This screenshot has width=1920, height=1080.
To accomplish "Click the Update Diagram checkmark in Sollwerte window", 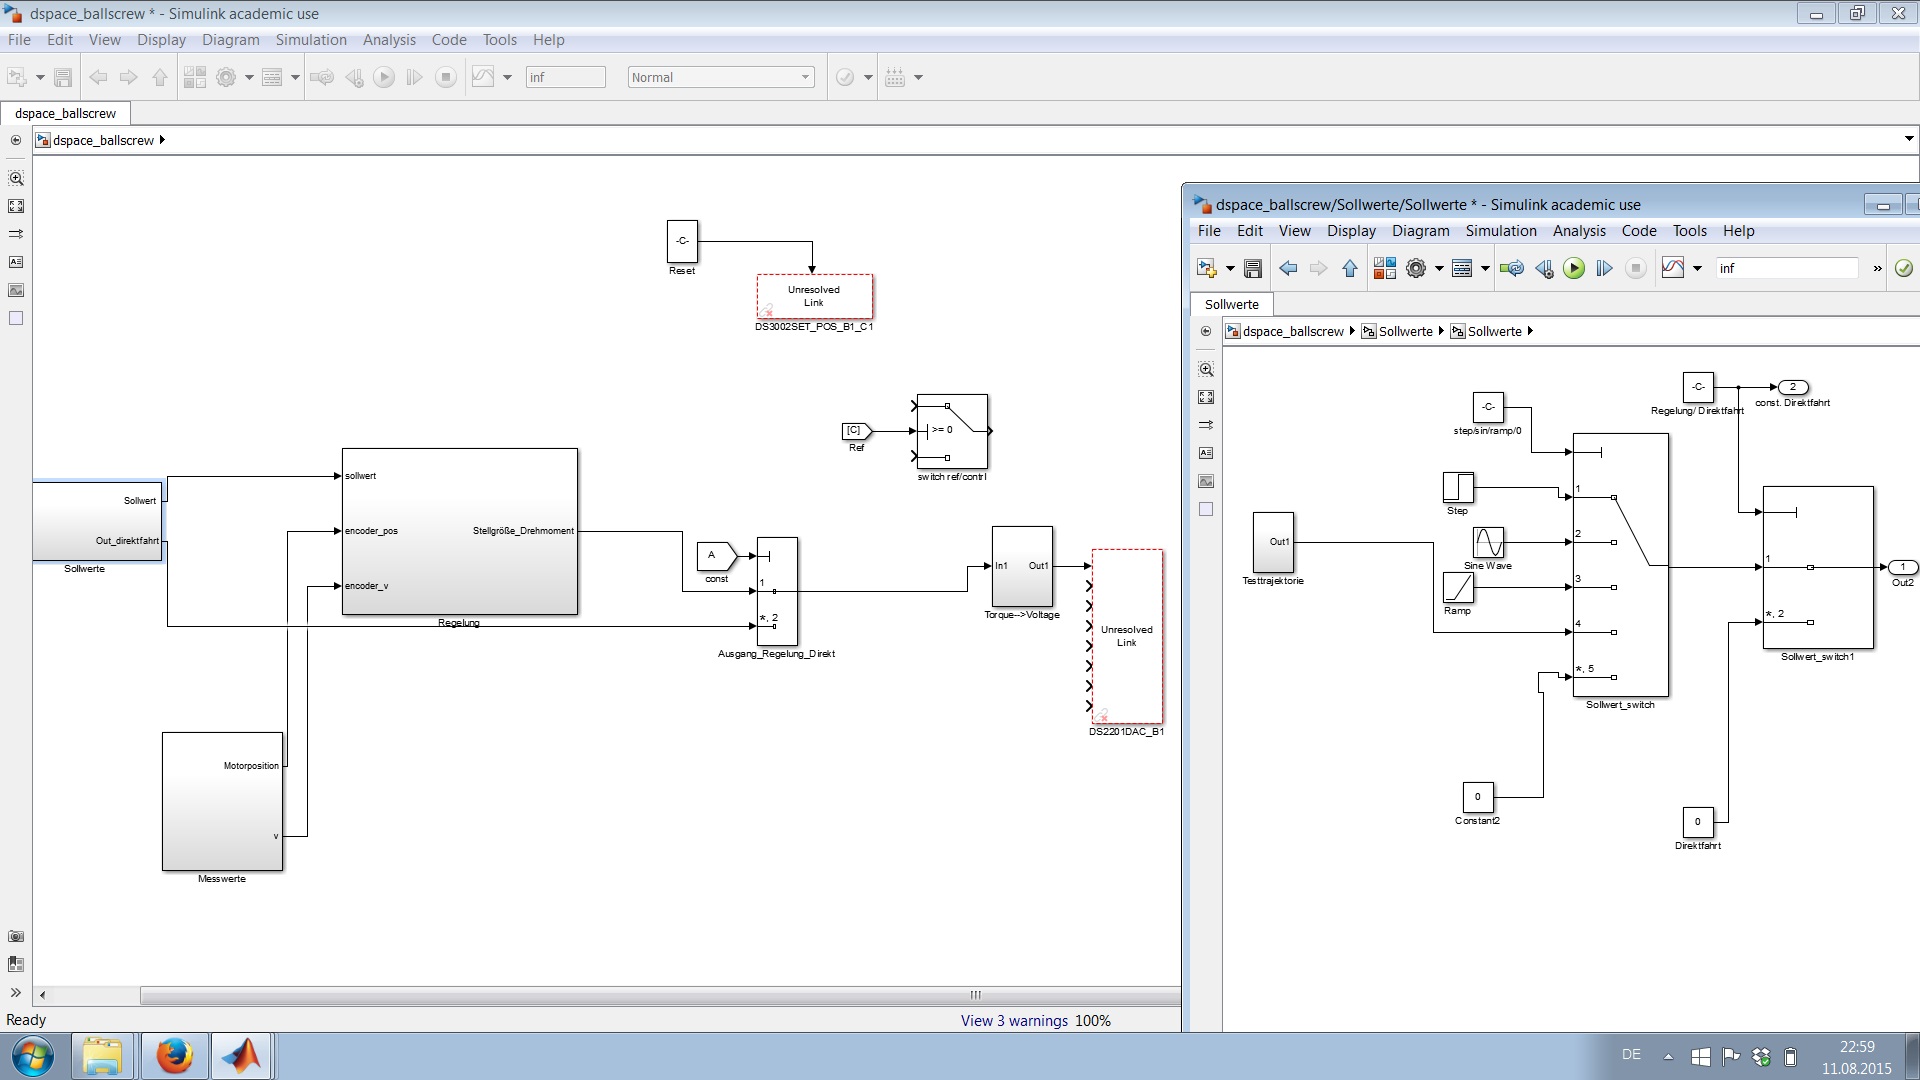I will click(x=1903, y=268).
